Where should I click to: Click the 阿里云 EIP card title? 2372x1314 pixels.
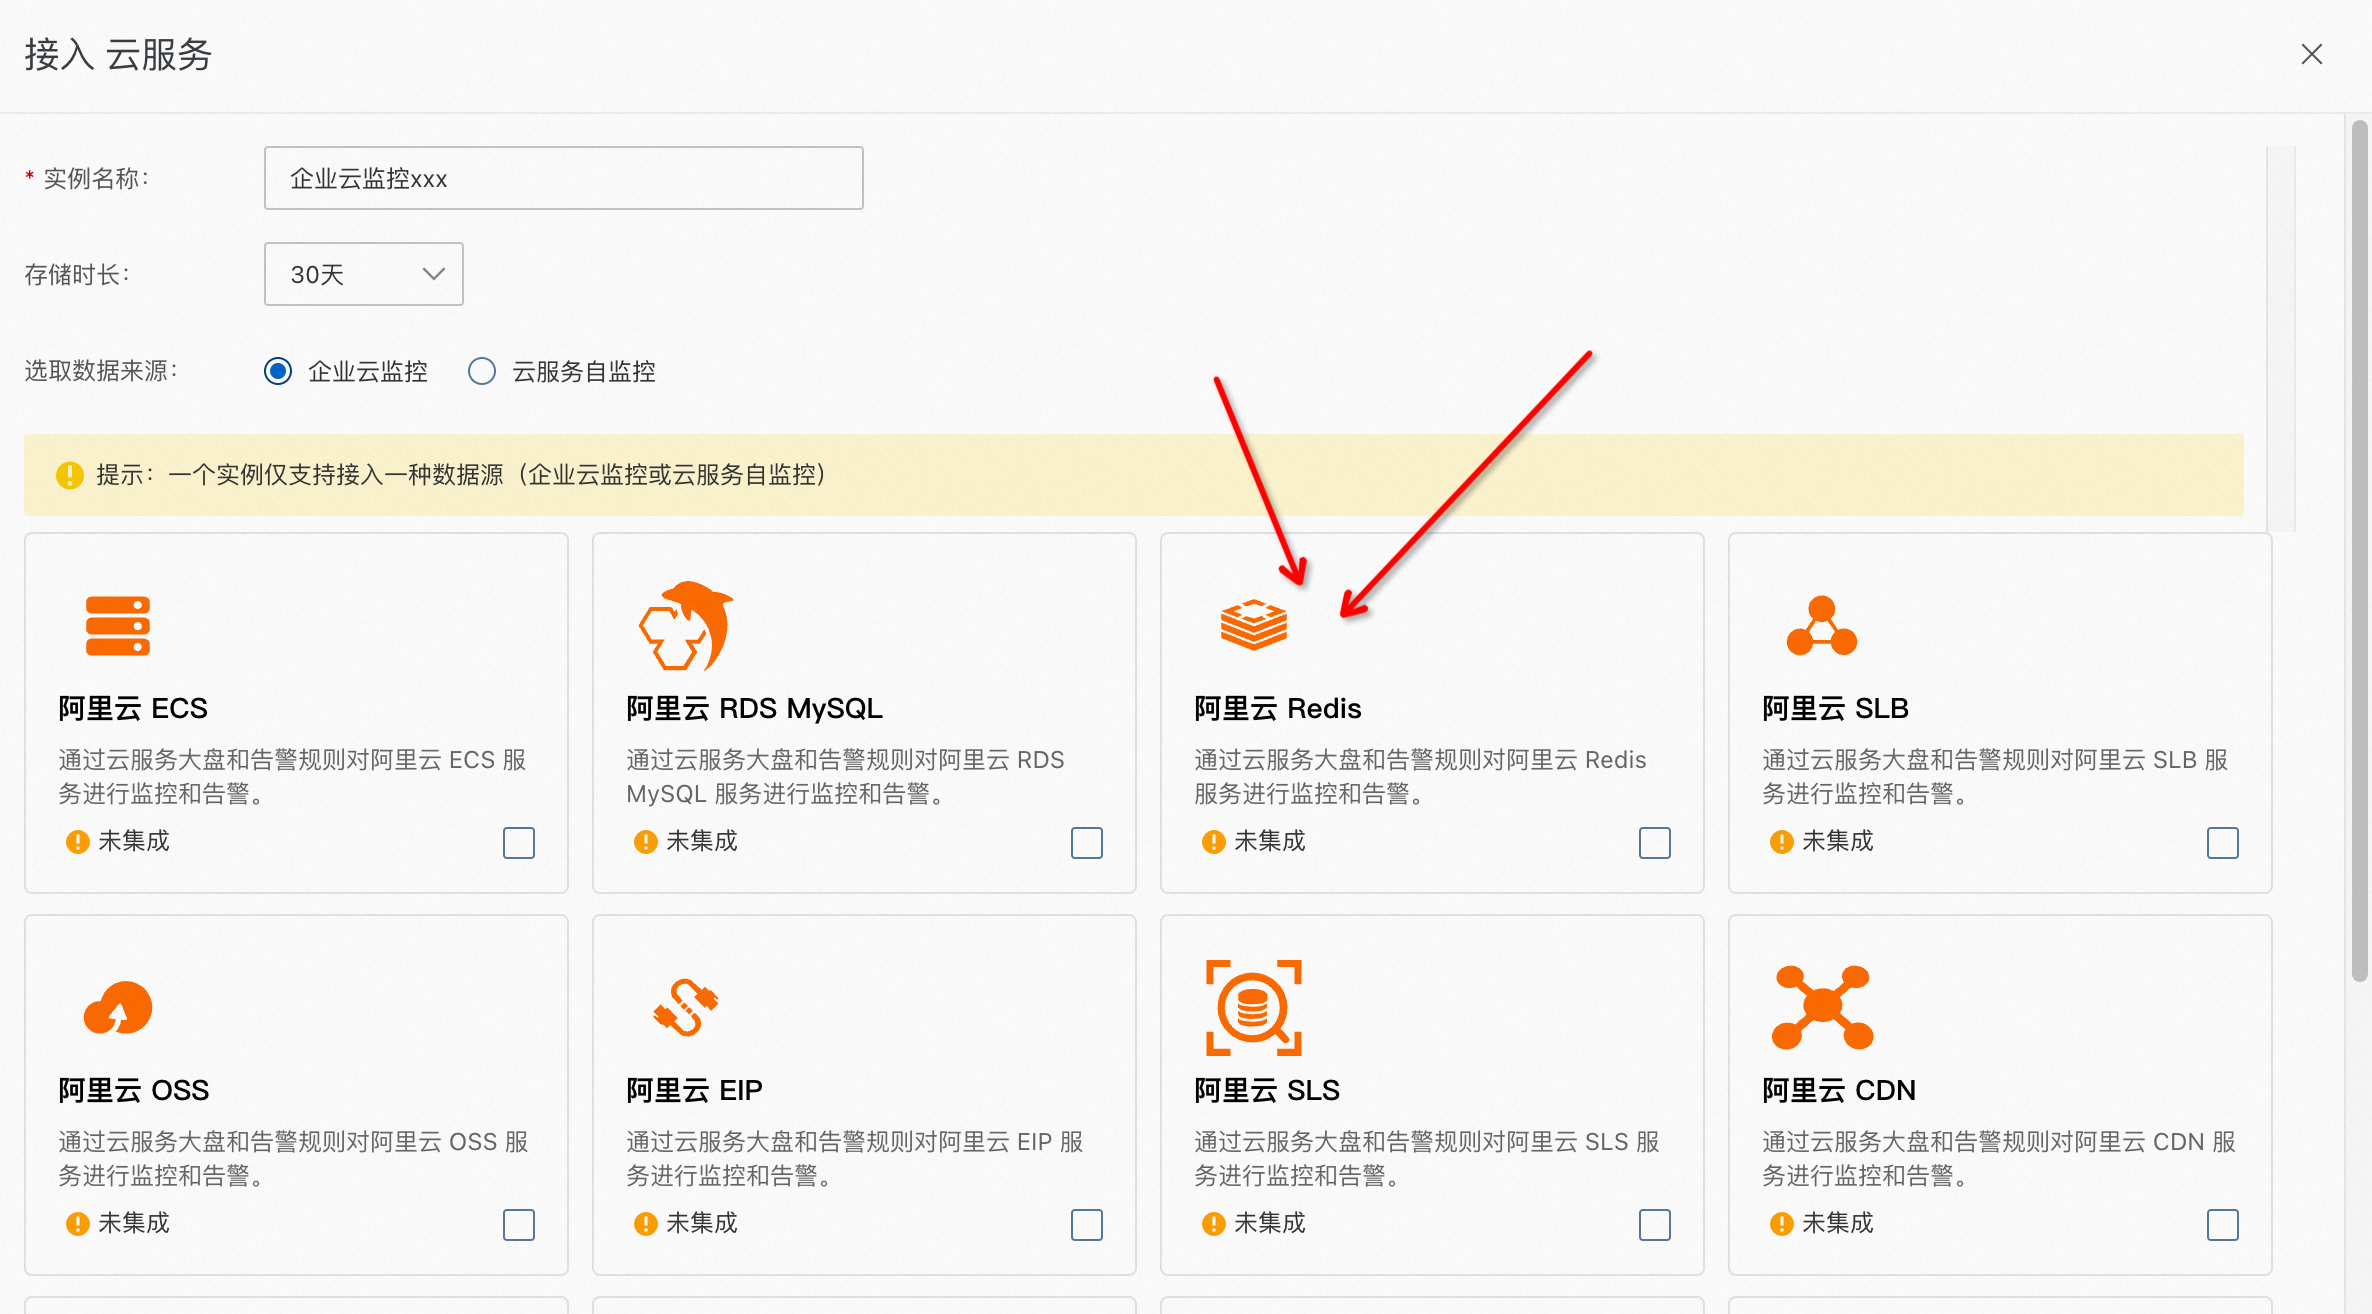pos(695,1090)
